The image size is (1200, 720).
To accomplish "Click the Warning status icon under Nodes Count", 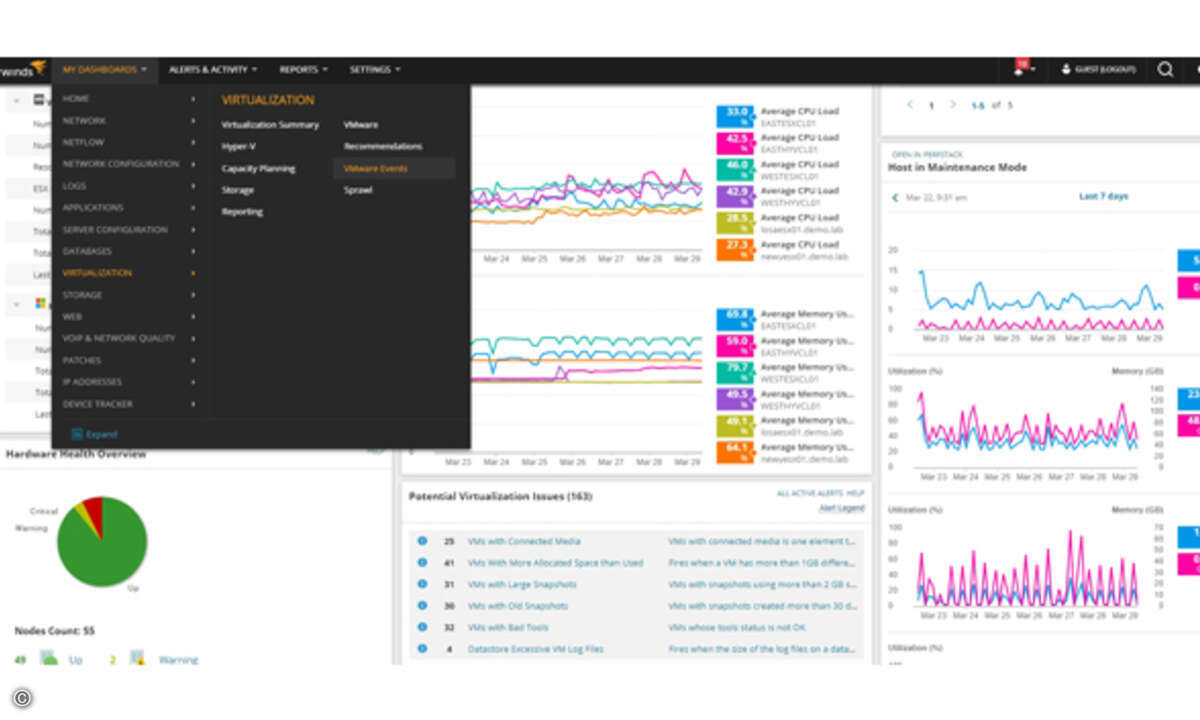I will click(x=138, y=658).
